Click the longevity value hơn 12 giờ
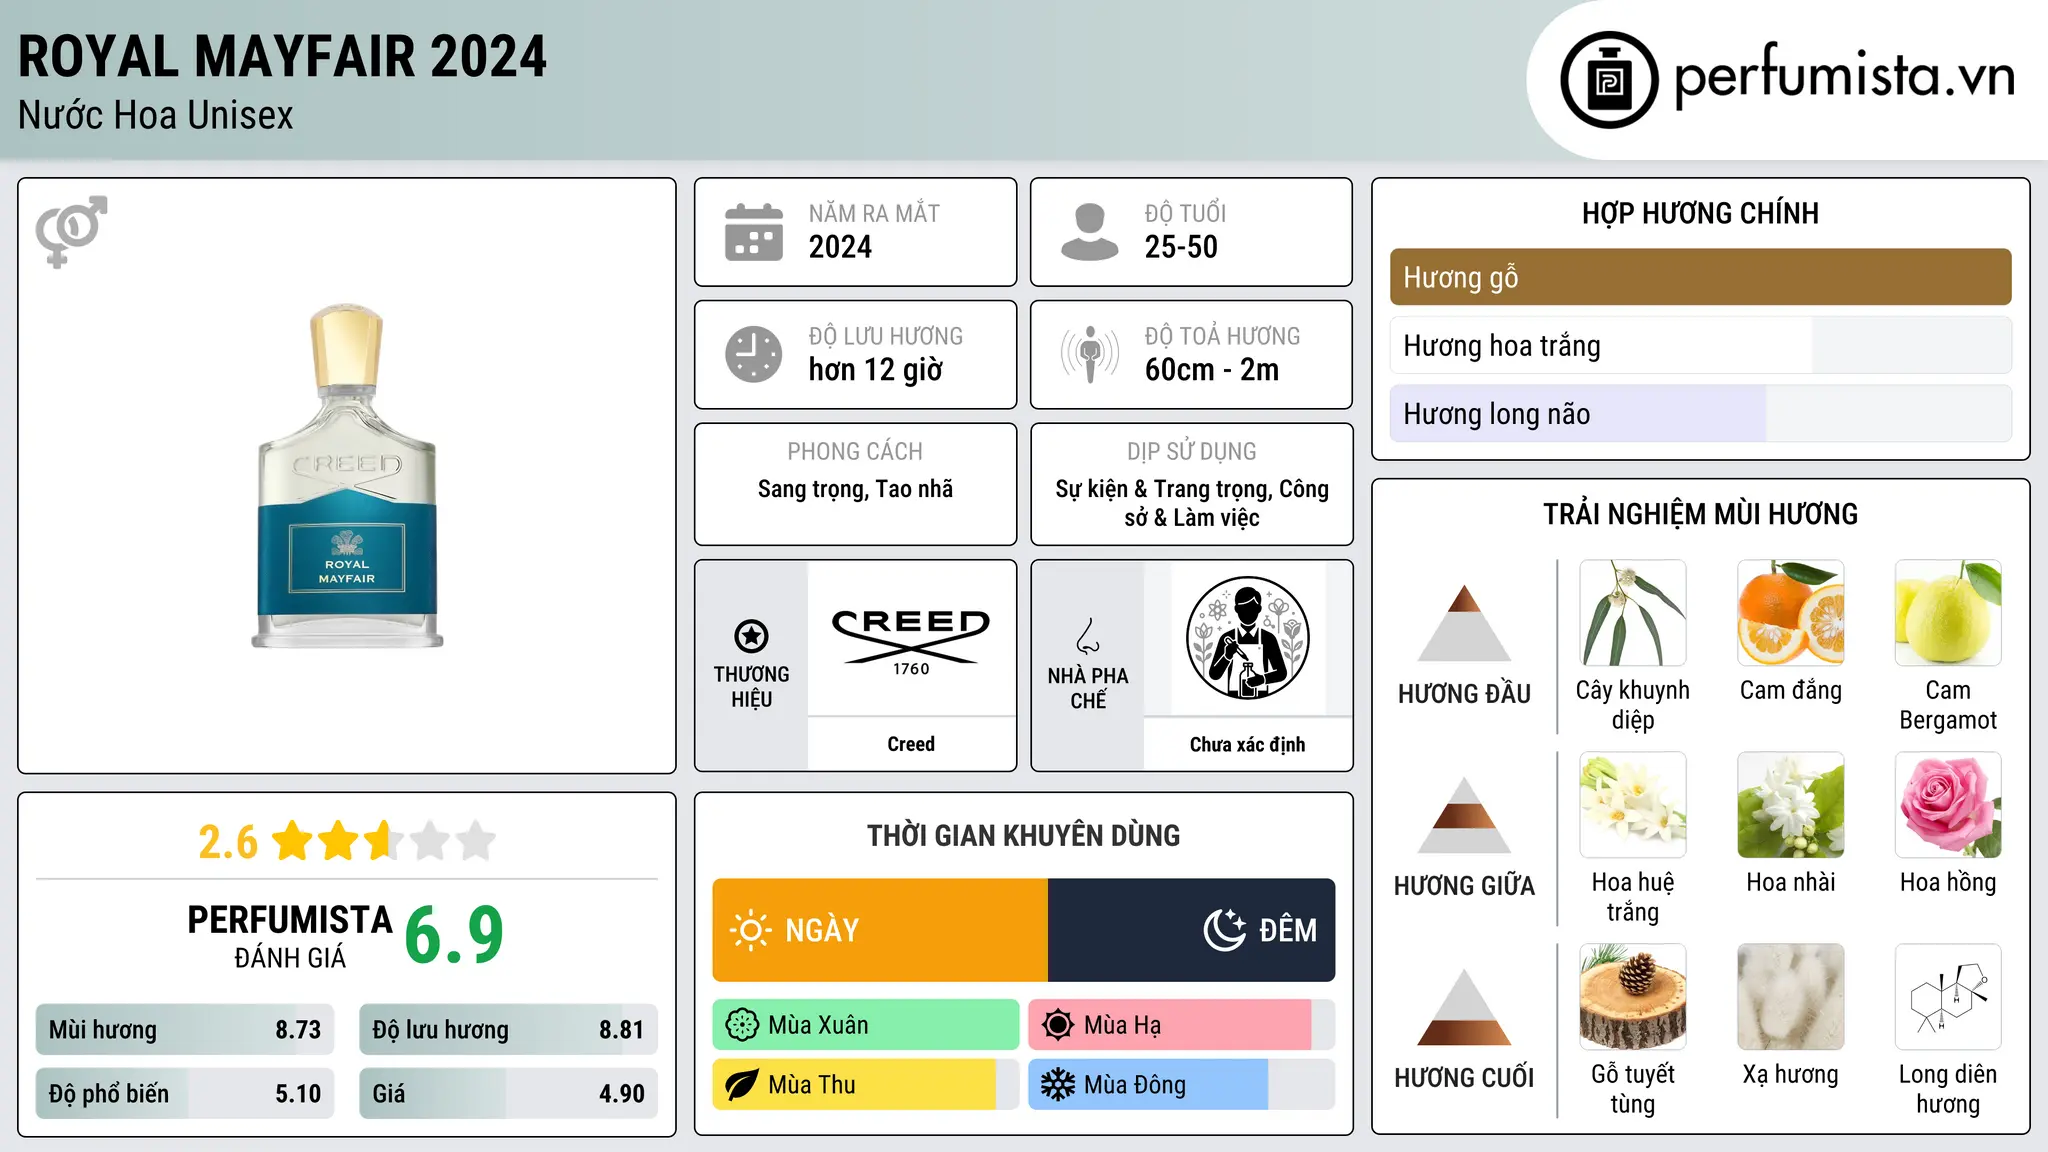The width and height of the screenshot is (2048, 1152). click(875, 370)
